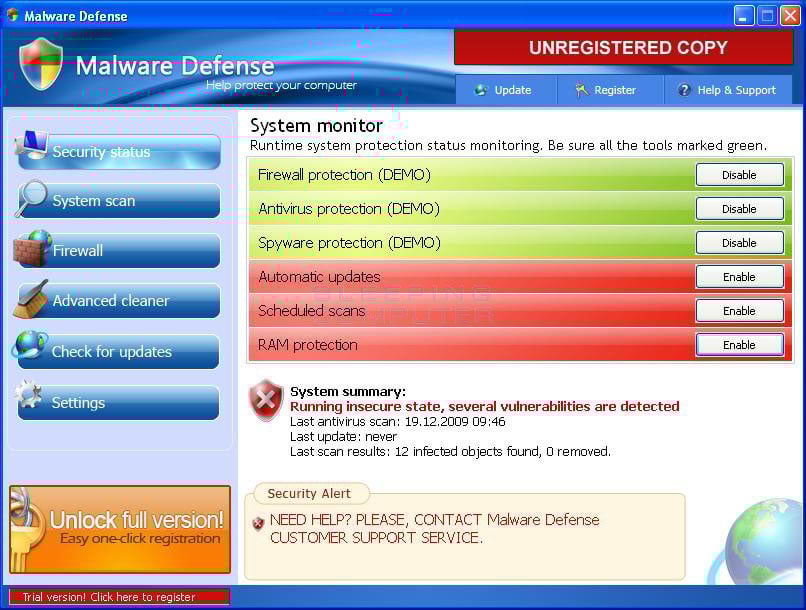Screen dimensions: 806x610
Task: Disable Firewall protection
Action: tap(739, 175)
